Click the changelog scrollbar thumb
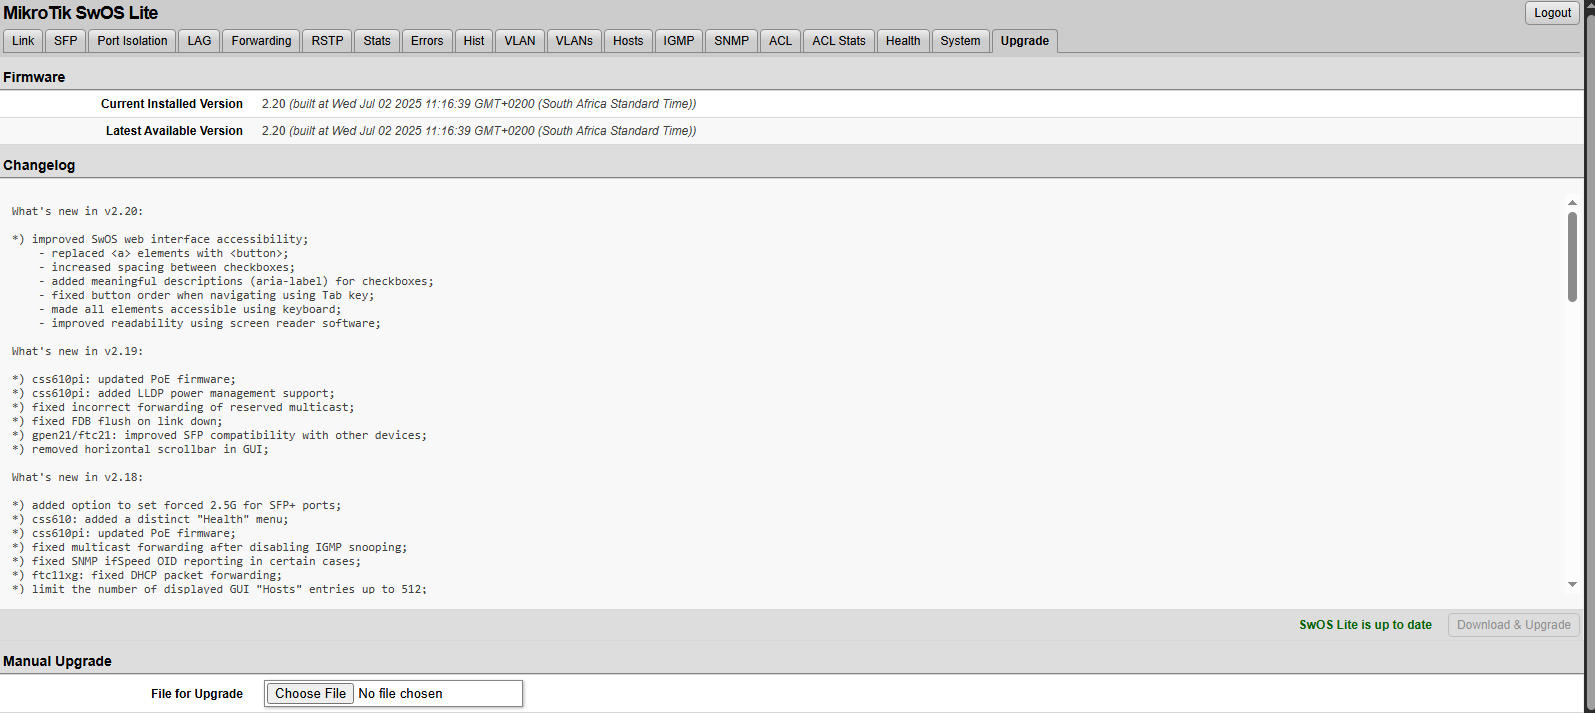This screenshot has width=1595, height=713. [x=1572, y=256]
